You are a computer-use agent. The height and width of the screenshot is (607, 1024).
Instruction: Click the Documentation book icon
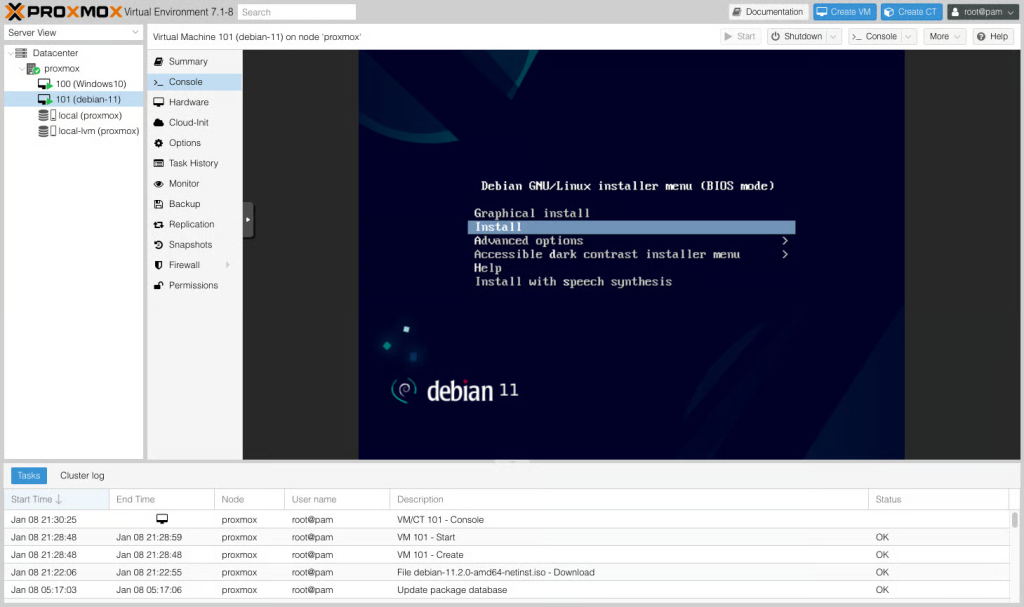(737, 12)
